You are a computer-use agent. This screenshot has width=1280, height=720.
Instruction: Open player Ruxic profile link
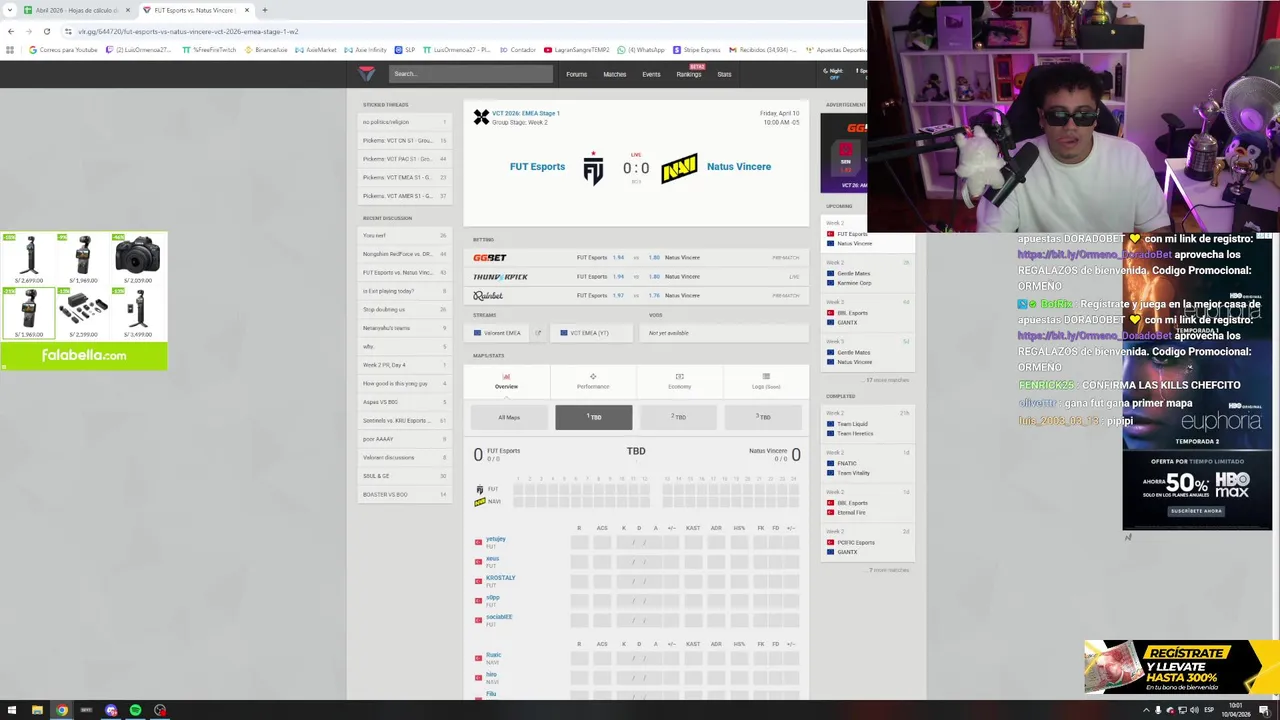pos(493,655)
